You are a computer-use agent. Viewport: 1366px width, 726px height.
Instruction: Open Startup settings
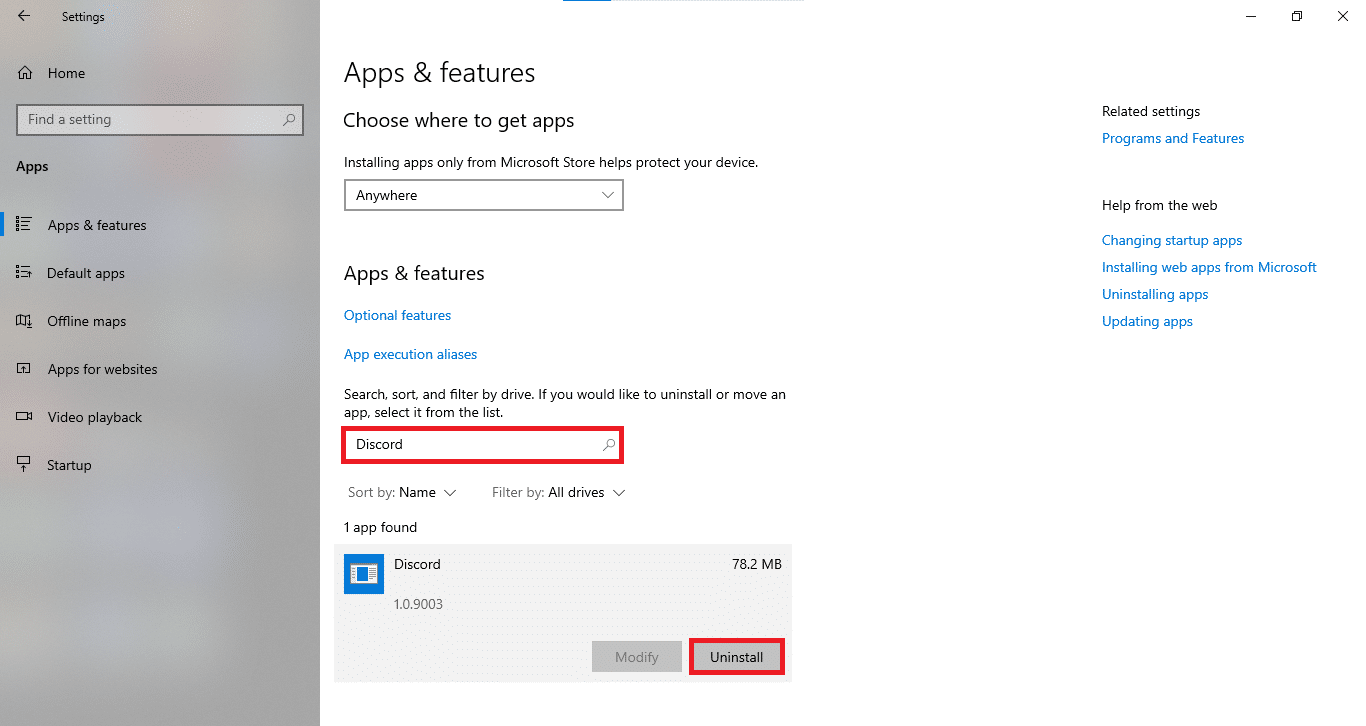coord(66,464)
